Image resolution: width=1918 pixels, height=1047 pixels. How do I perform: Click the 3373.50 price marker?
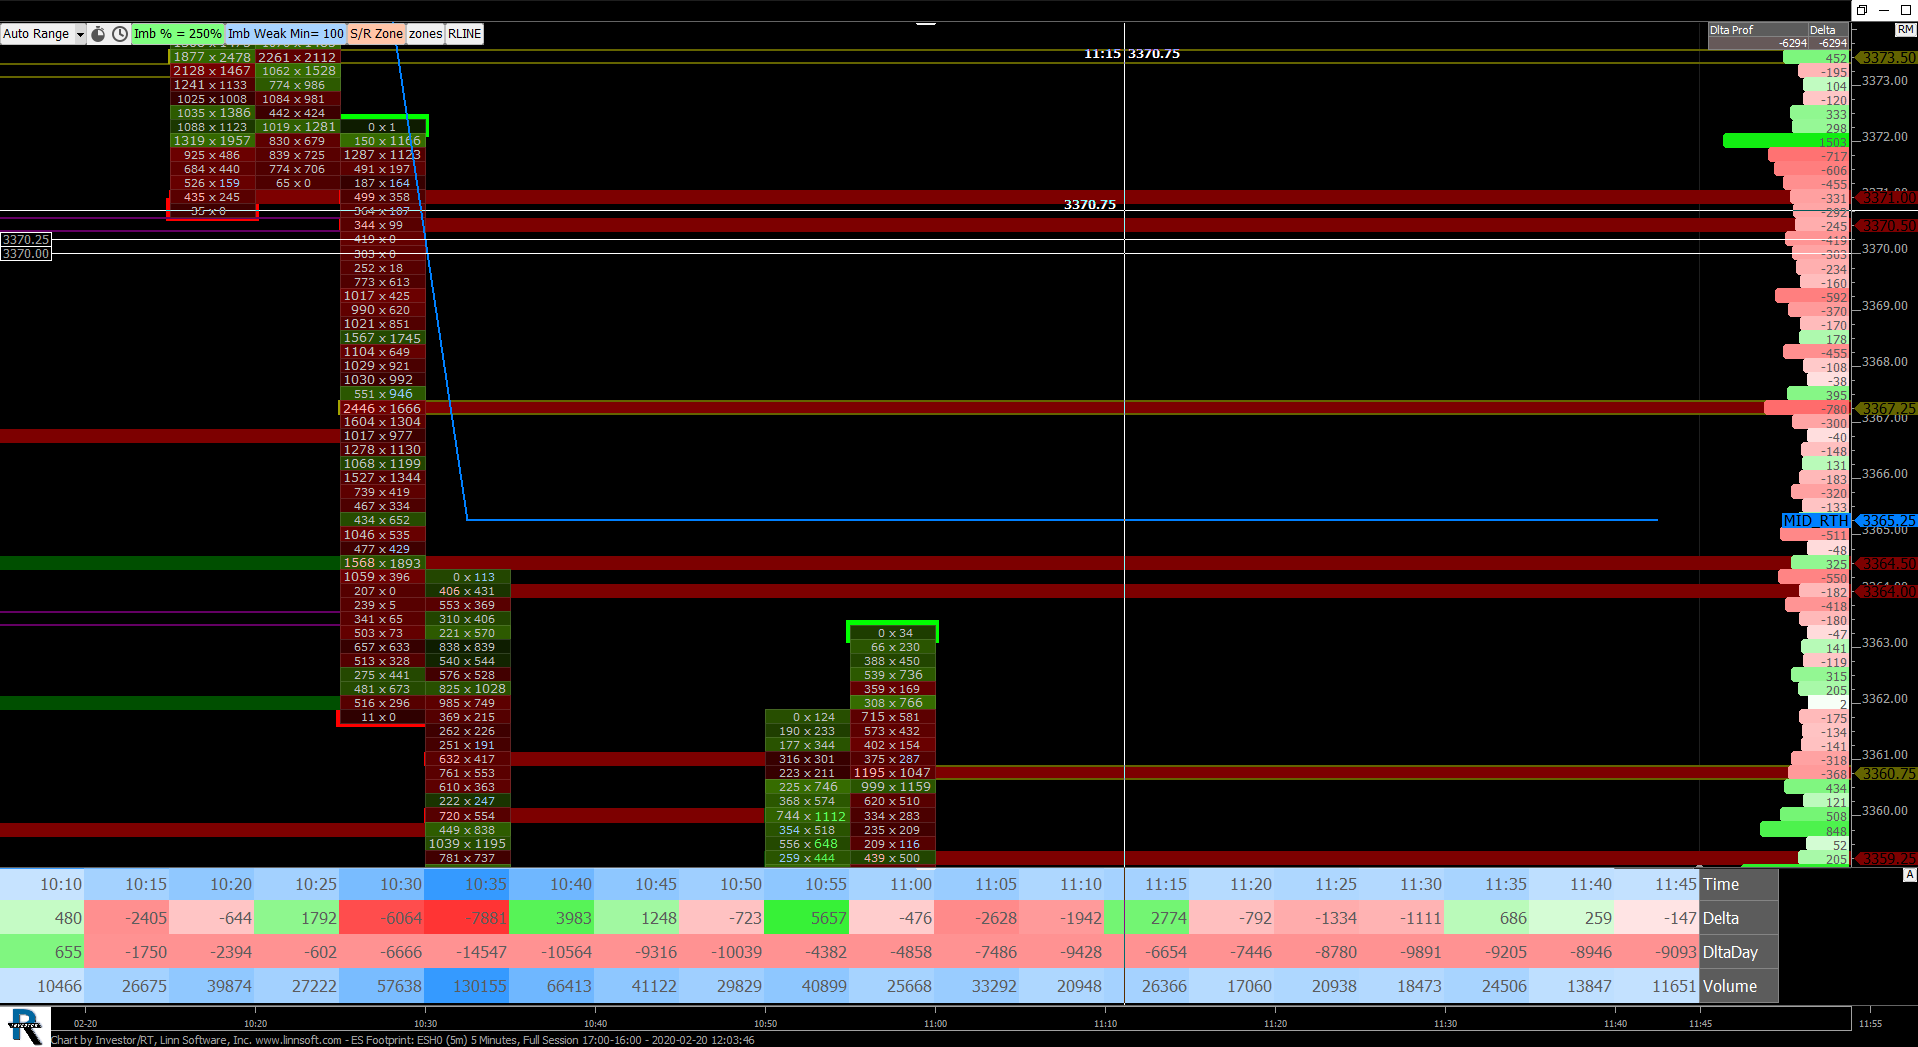click(x=1887, y=58)
